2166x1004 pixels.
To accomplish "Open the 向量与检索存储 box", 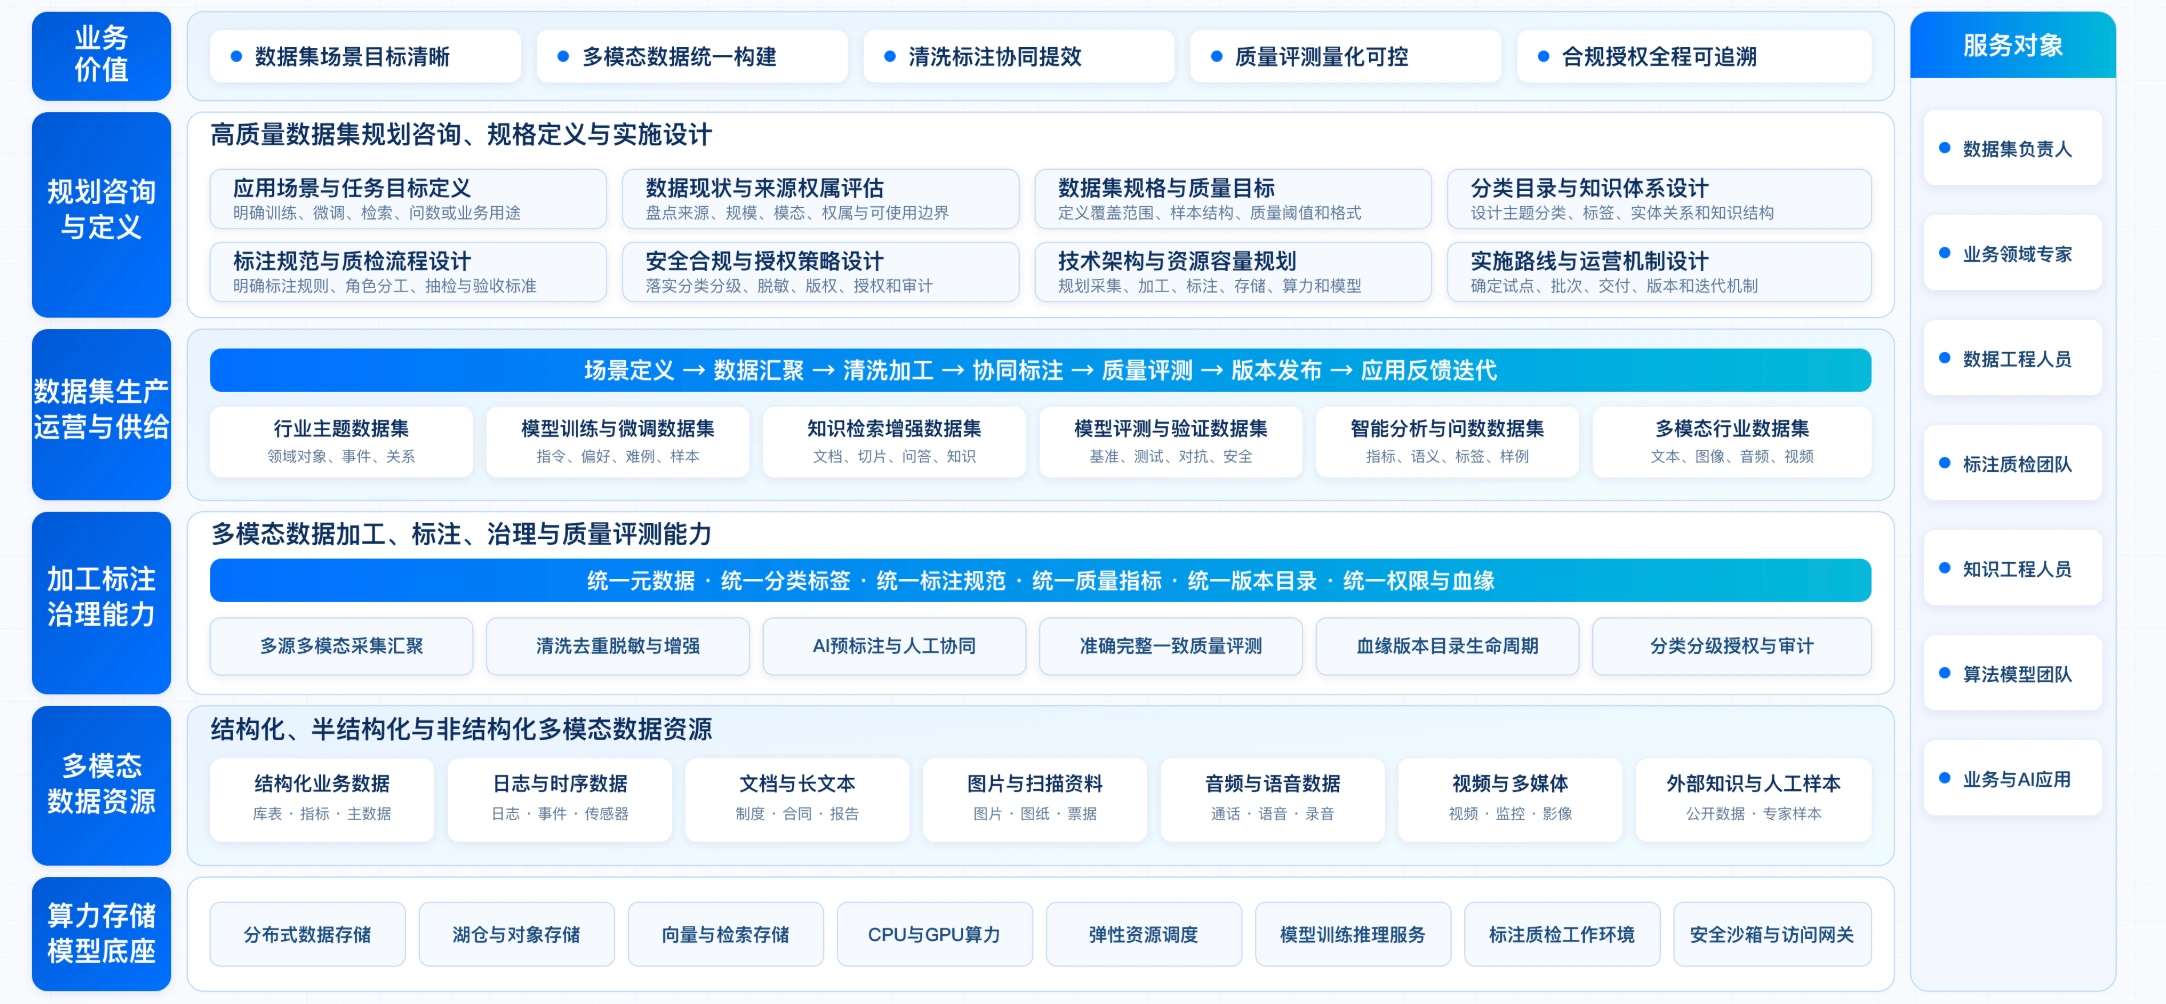I will (x=726, y=934).
